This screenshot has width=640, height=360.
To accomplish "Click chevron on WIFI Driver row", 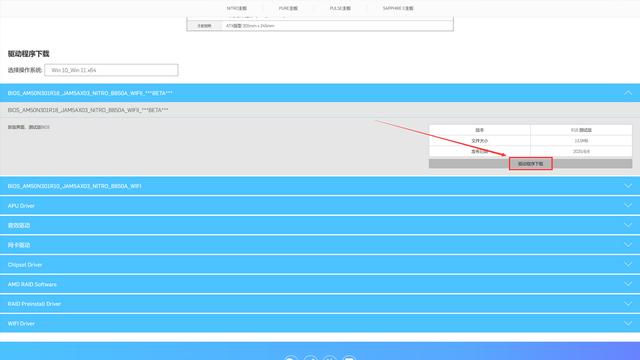I will (628, 323).
